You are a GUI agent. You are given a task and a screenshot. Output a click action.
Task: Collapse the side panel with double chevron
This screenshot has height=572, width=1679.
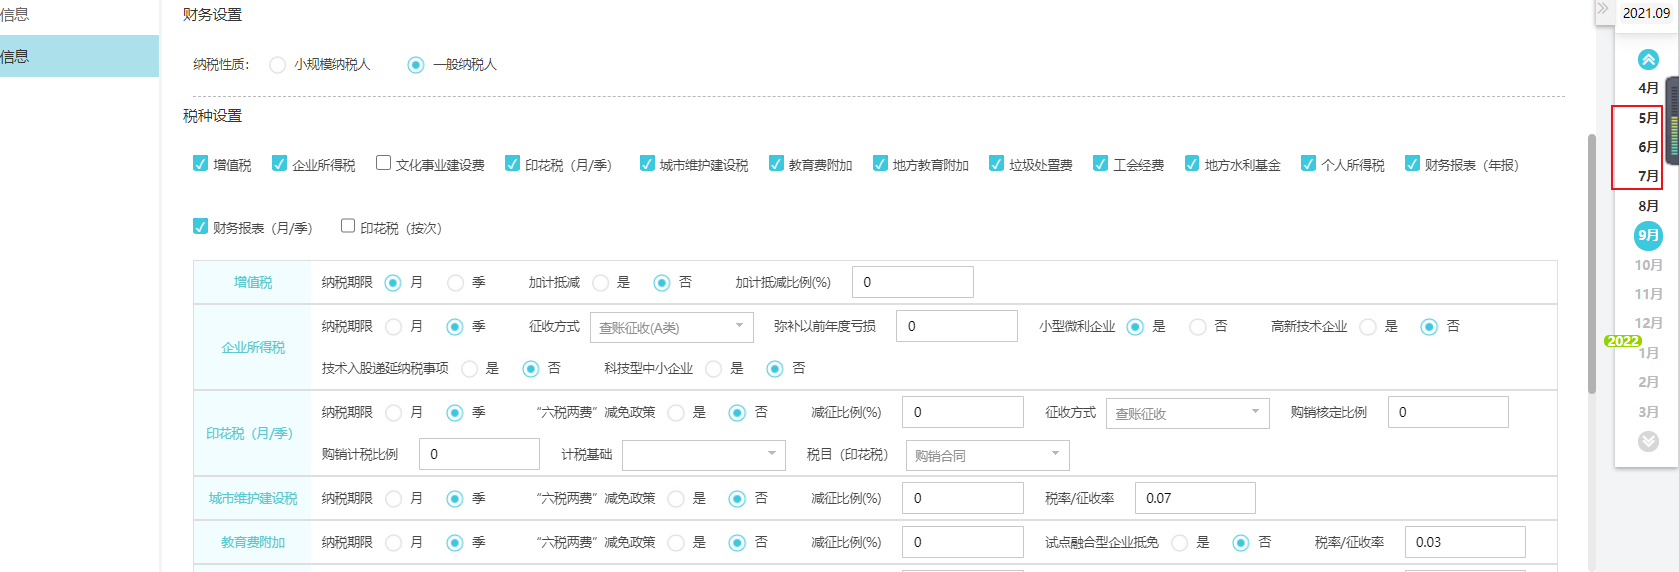1603,9
